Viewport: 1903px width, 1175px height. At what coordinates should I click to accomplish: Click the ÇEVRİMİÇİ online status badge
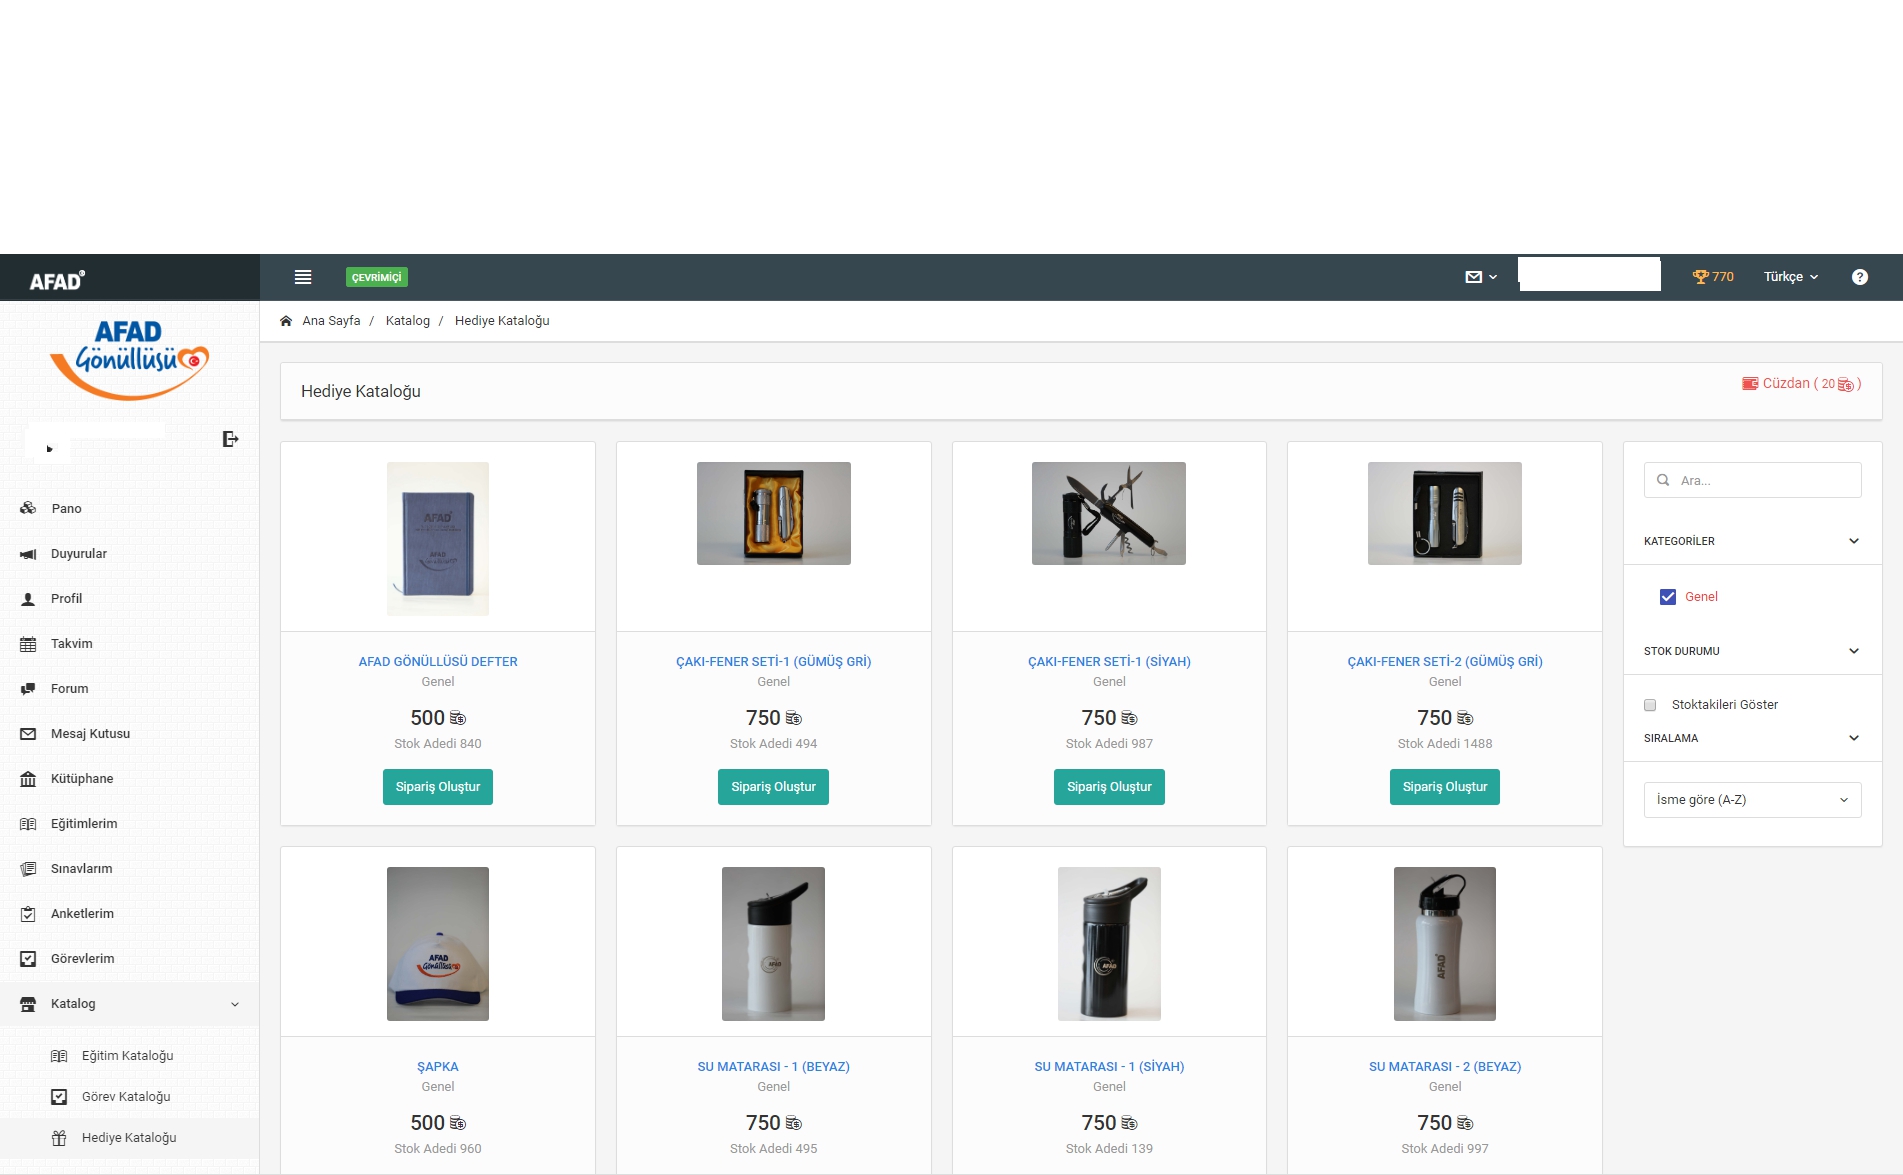[377, 277]
